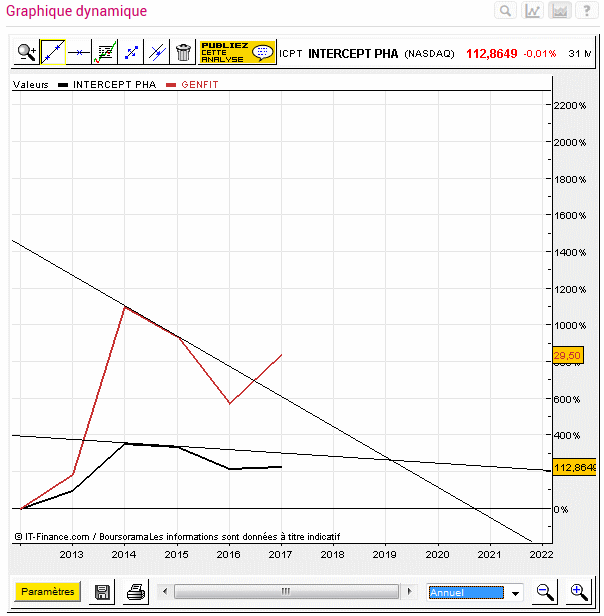Select the zoom magnifier tool in the toolbar
This screenshot has width=604, height=616.
click(x=27, y=52)
